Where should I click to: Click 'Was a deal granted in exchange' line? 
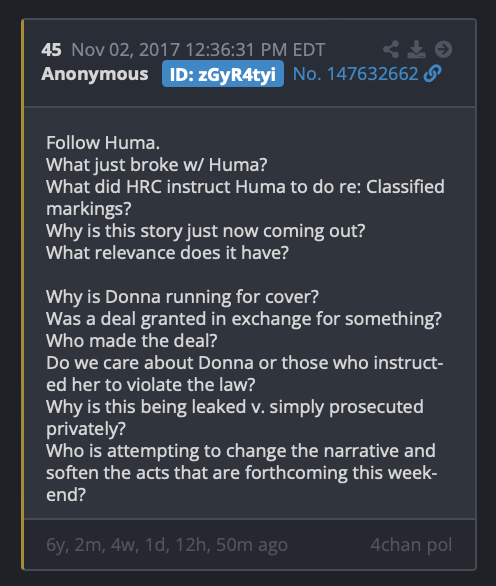pos(244,319)
